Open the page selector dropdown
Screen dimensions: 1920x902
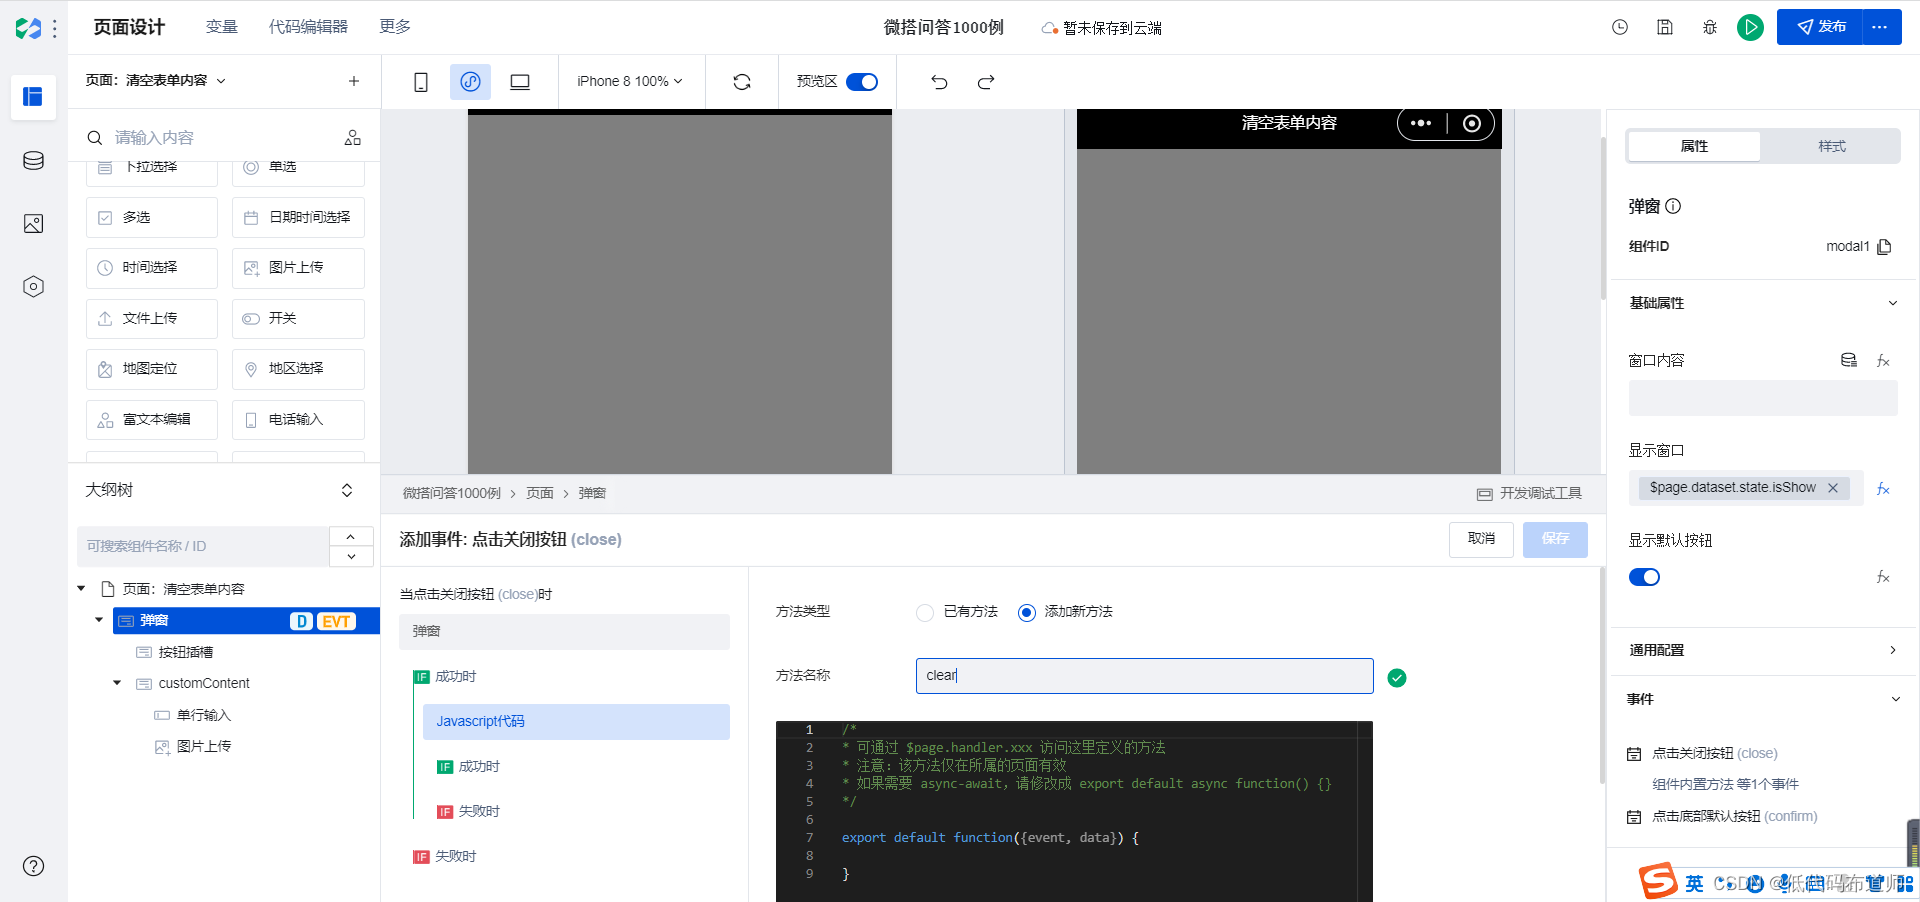156,81
